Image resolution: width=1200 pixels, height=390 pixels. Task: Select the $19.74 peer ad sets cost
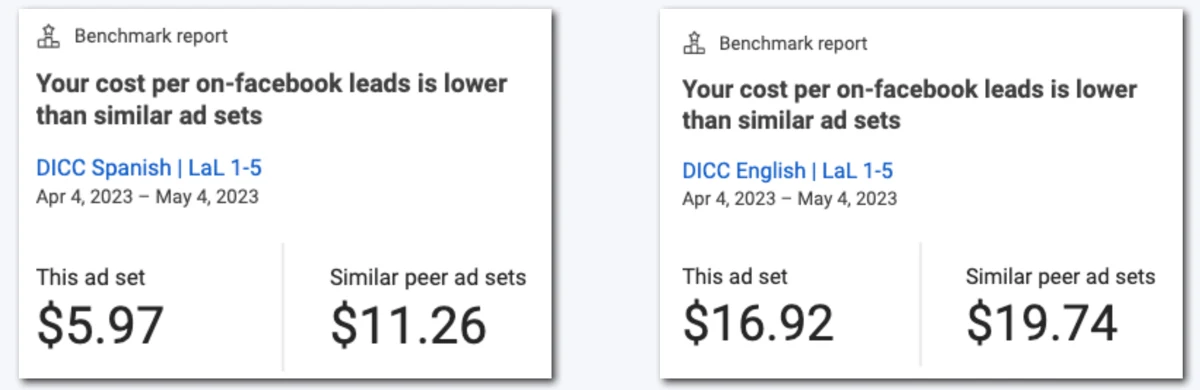1042,323
